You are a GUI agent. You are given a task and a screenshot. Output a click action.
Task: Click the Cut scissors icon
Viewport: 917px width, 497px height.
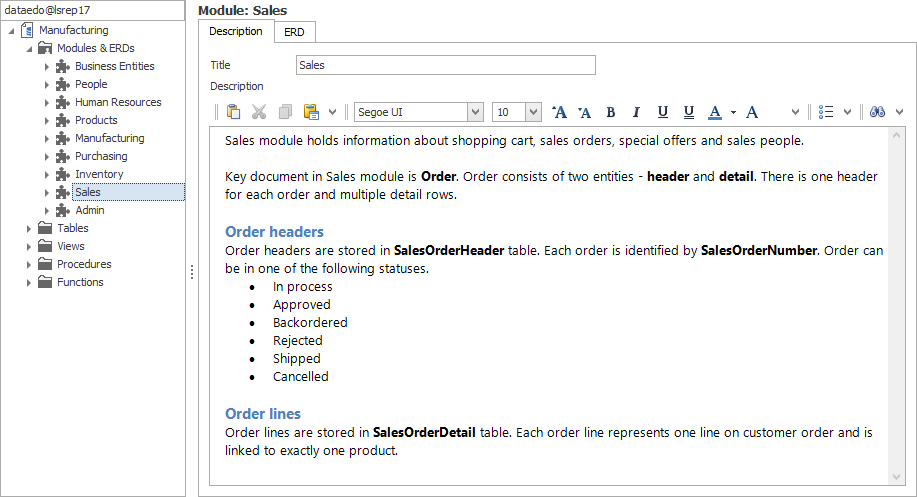coord(259,112)
